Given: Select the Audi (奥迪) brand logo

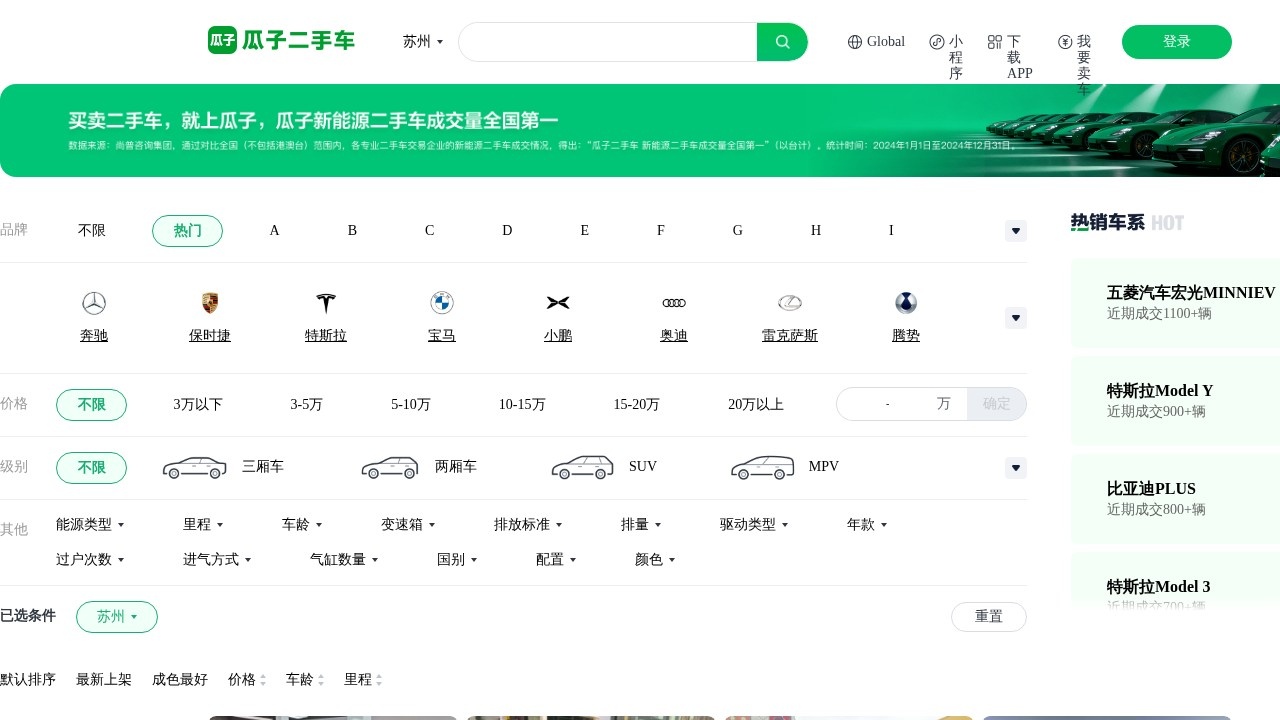Looking at the screenshot, I should pyautogui.click(x=673, y=303).
